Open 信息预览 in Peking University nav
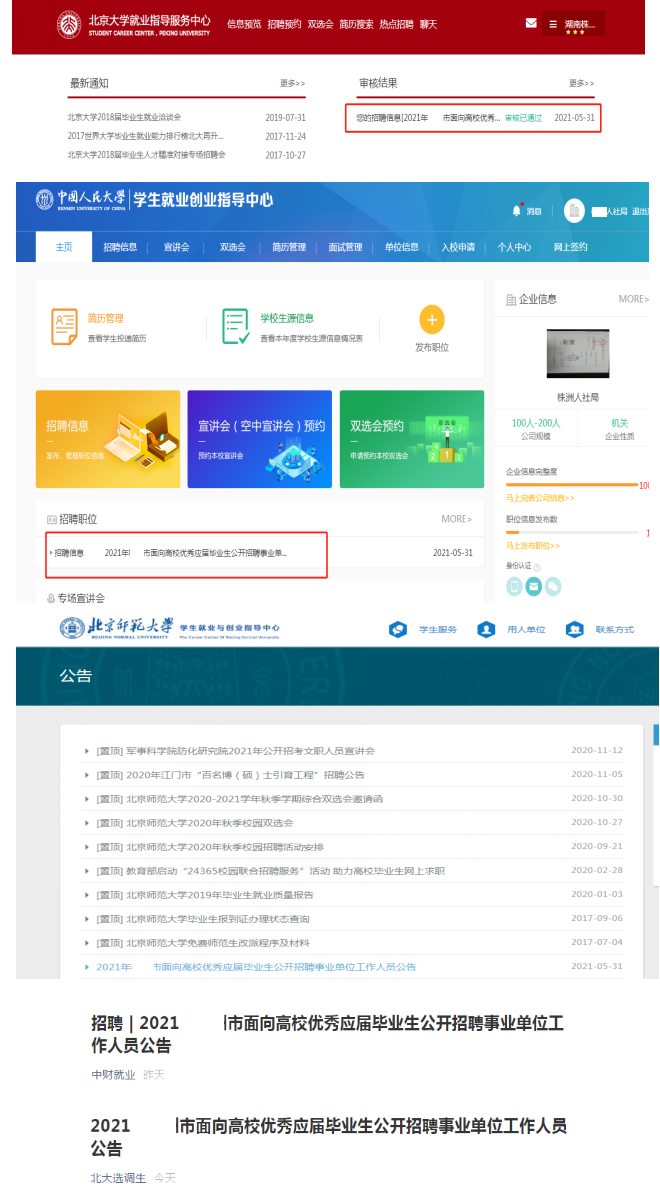Image resolution: width=660 pixels, height=1201 pixels. tap(244, 24)
